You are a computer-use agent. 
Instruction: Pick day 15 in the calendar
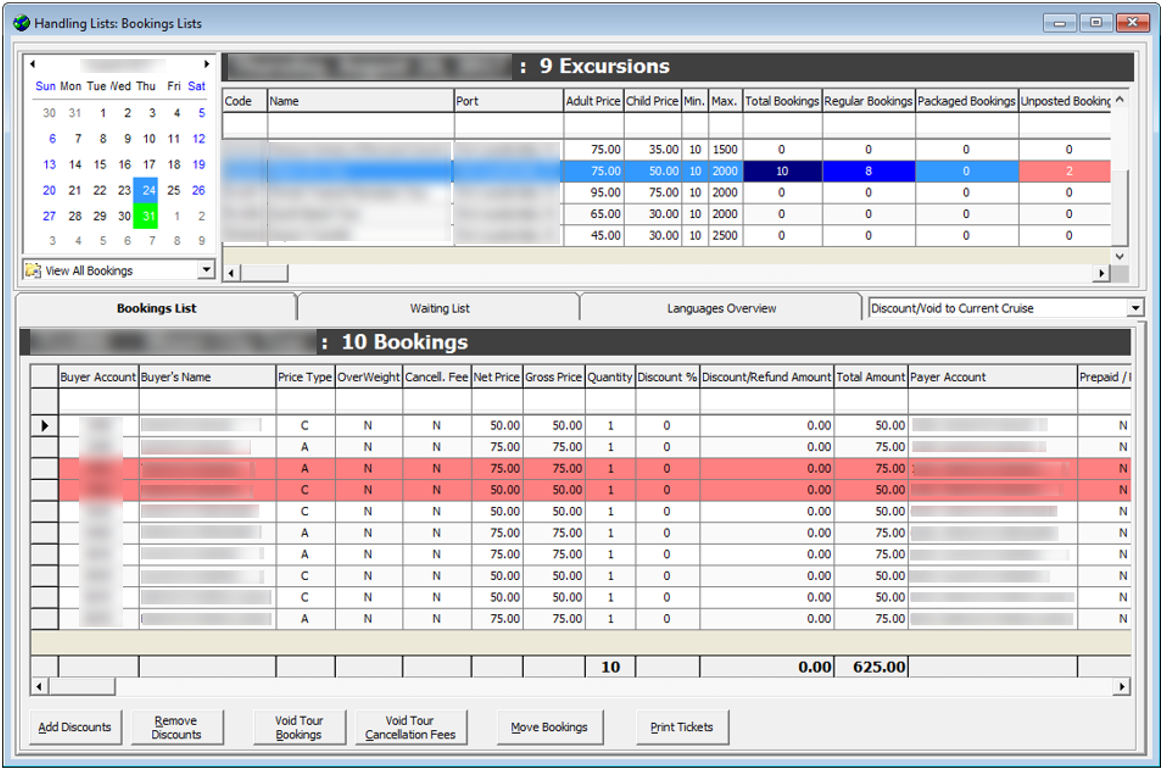pos(100,164)
